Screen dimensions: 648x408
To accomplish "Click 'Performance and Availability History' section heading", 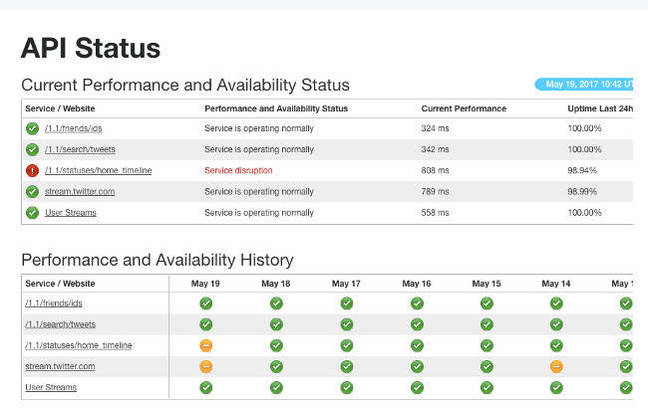I will pyautogui.click(x=157, y=260).
